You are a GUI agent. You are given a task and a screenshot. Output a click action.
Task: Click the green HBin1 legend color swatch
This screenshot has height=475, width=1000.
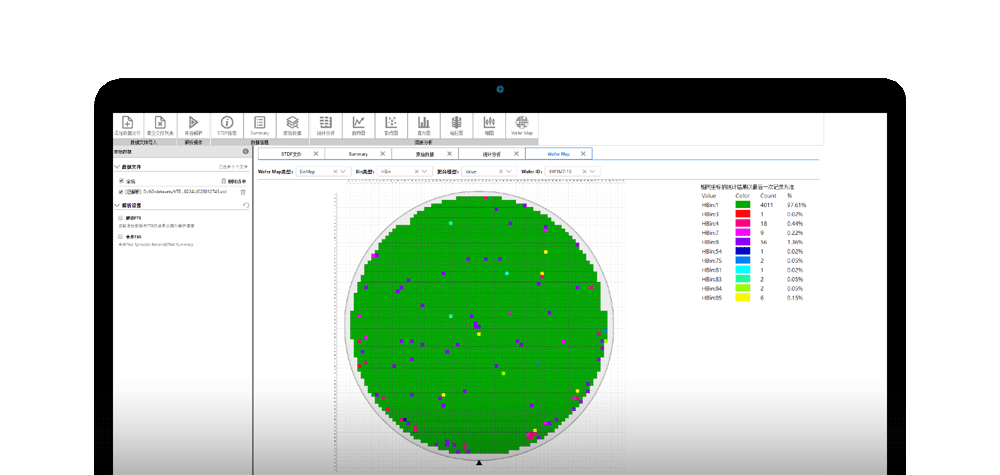(742, 205)
